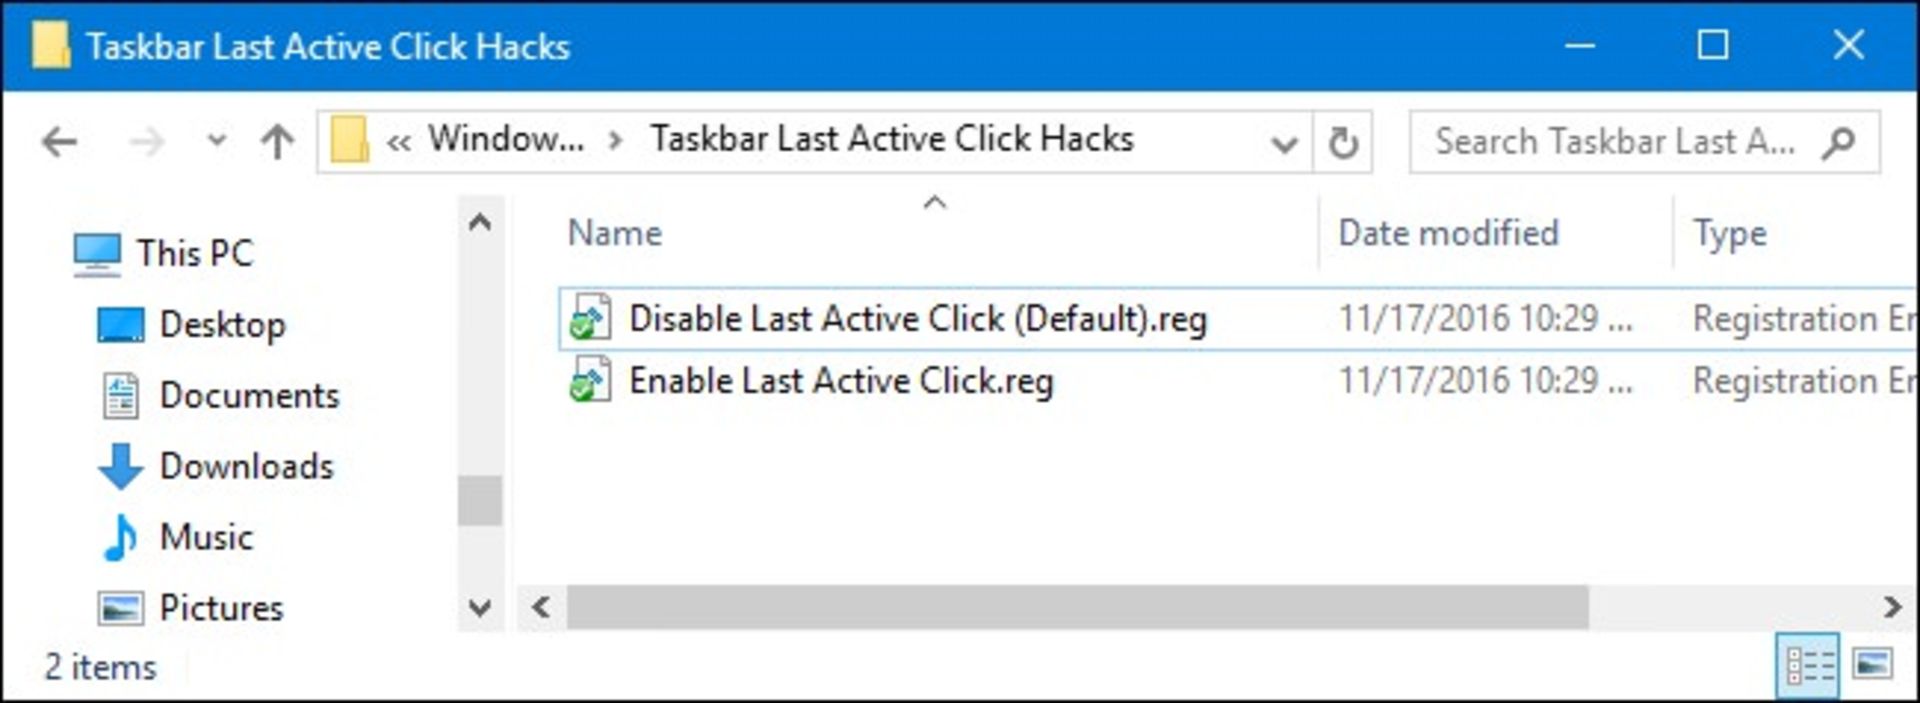Image resolution: width=1920 pixels, height=703 pixels.
Task: Go up one folder level
Action: coord(277,142)
